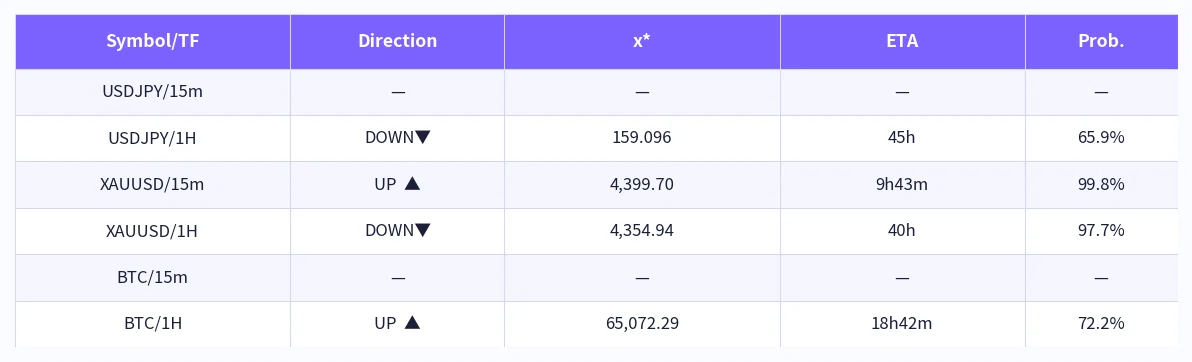The image size is (1192, 362).
Task: Click the DOWN triangle icon for XAUUSD/1H
Action: pyautogui.click(x=423, y=230)
